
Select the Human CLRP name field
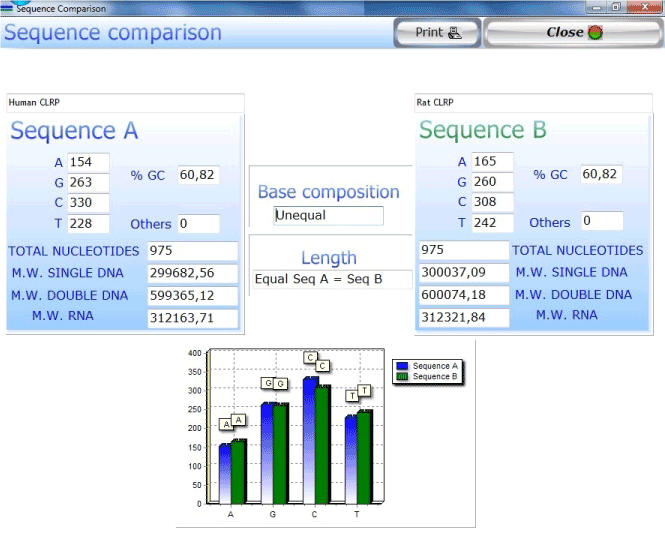click(x=126, y=103)
